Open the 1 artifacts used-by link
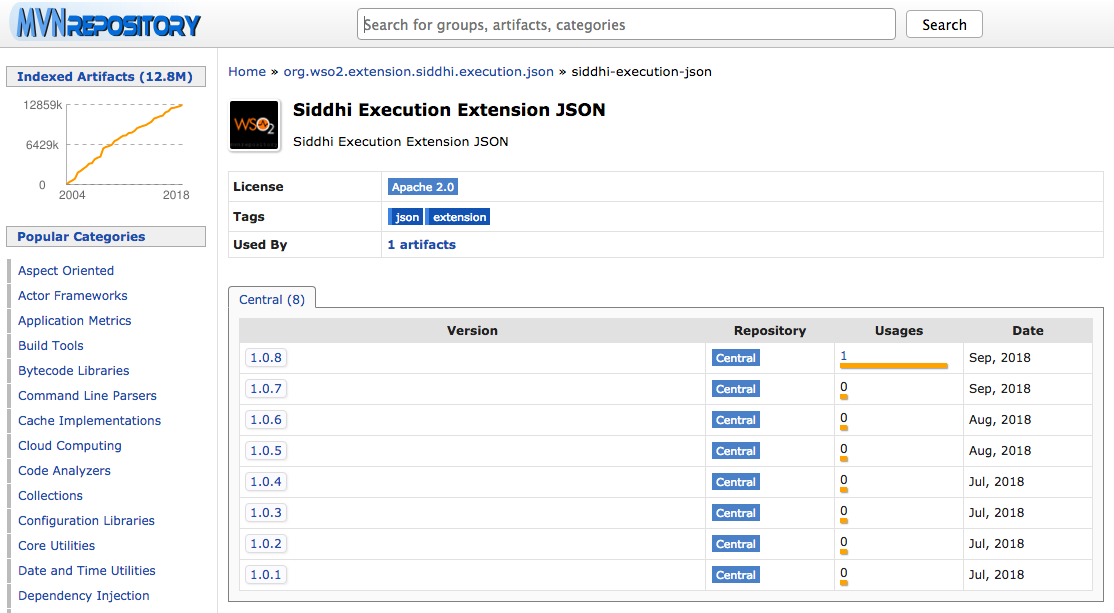 point(421,244)
